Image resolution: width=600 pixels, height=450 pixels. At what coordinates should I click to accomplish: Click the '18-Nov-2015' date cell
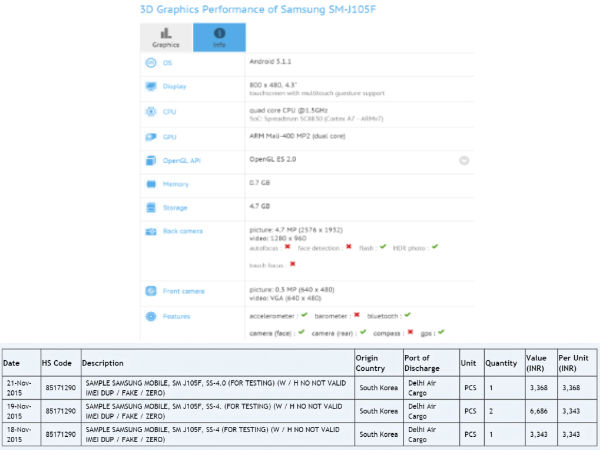[x=19, y=435]
